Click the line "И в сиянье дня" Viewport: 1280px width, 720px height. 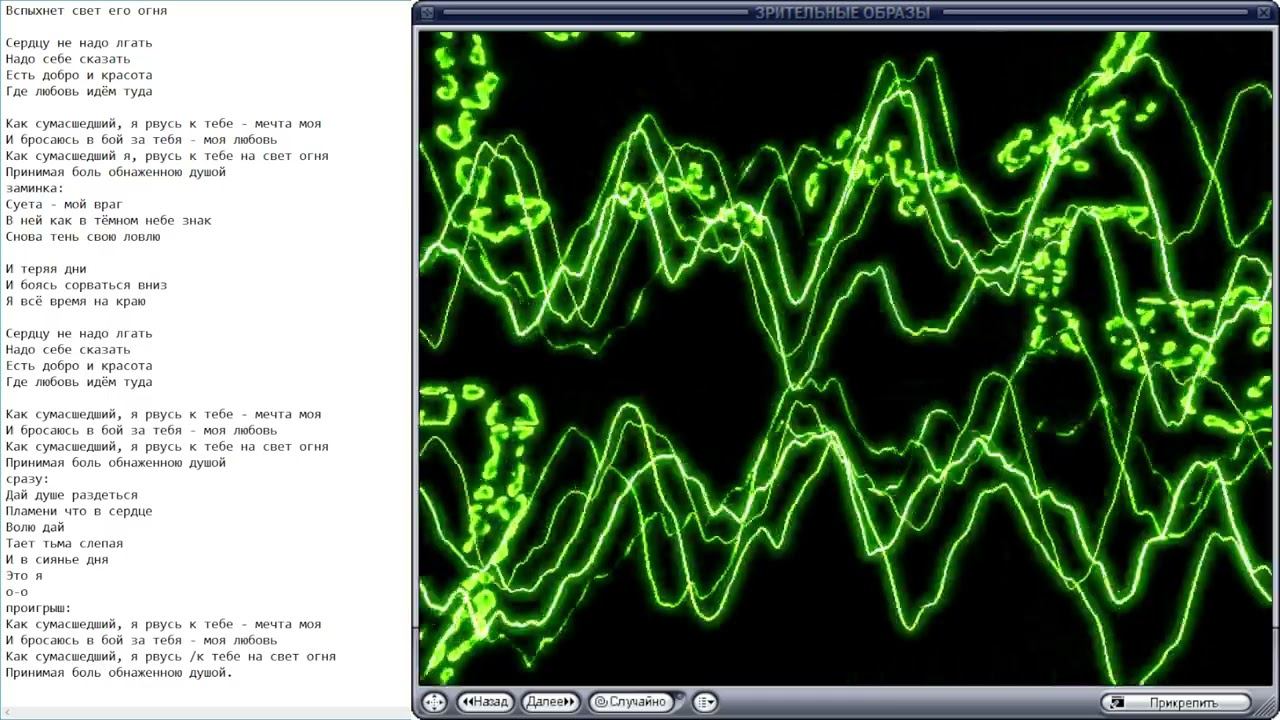click(57, 560)
